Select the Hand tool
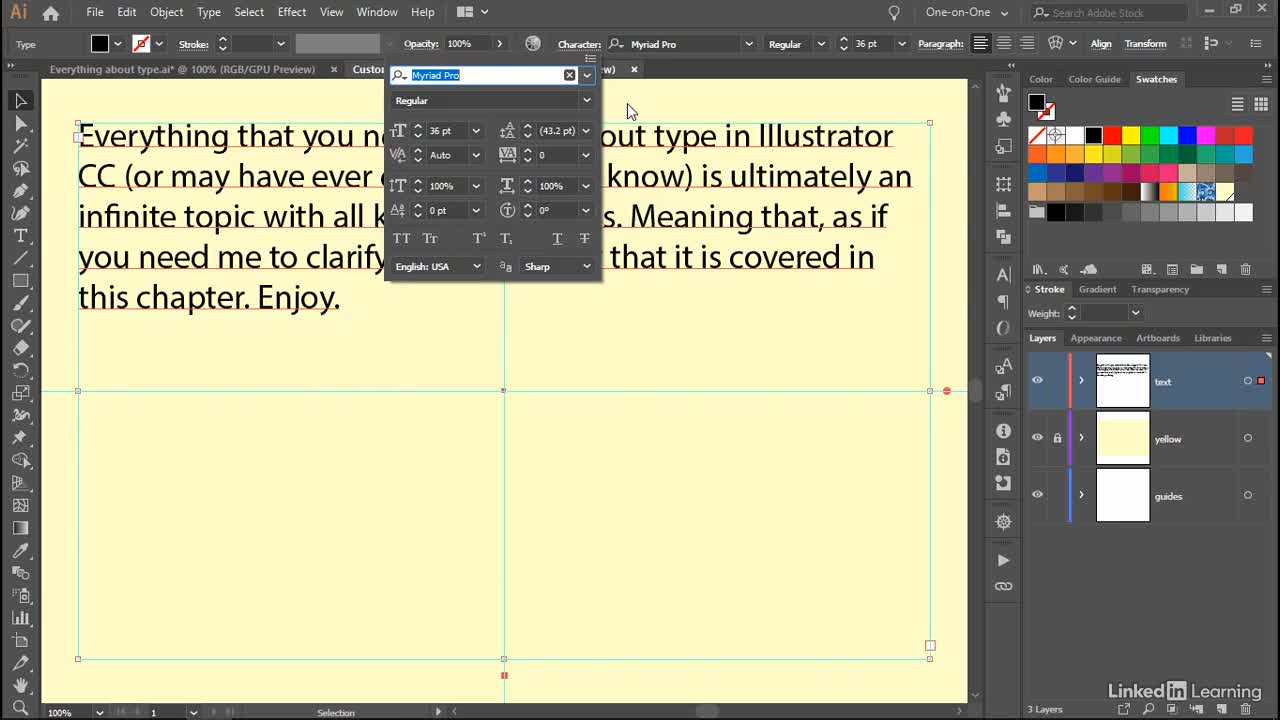1280x720 pixels. pos(20,686)
